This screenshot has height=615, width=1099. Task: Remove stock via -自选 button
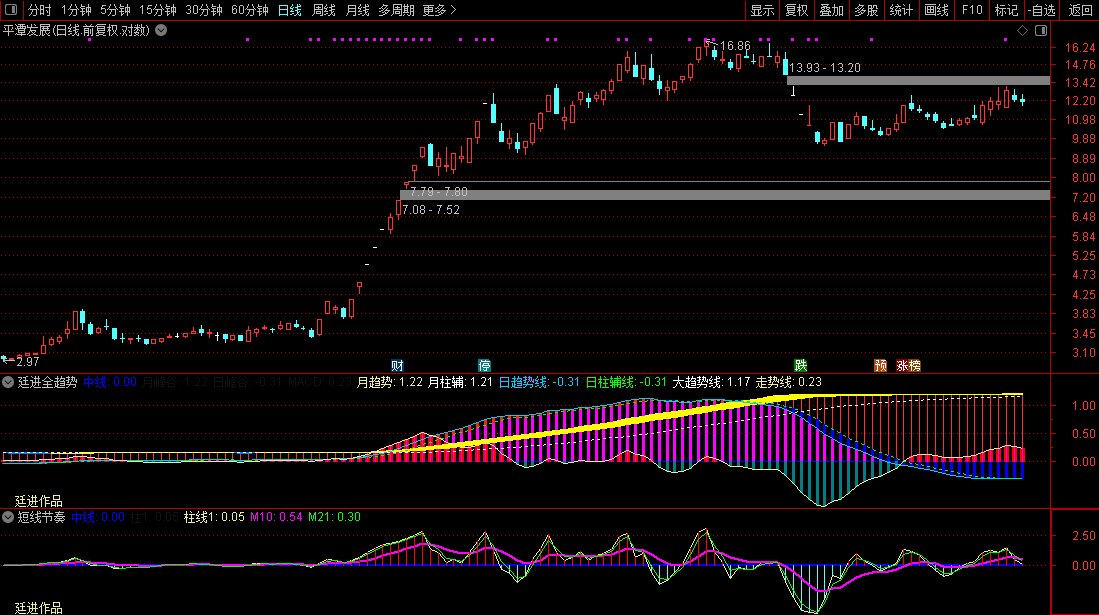click(x=1041, y=11)
